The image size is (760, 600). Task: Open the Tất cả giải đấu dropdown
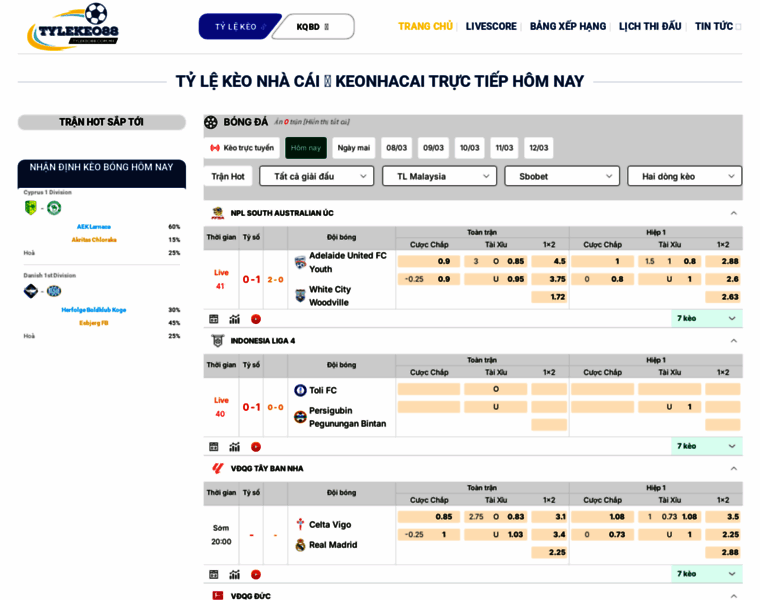click(x=317, y=176)
